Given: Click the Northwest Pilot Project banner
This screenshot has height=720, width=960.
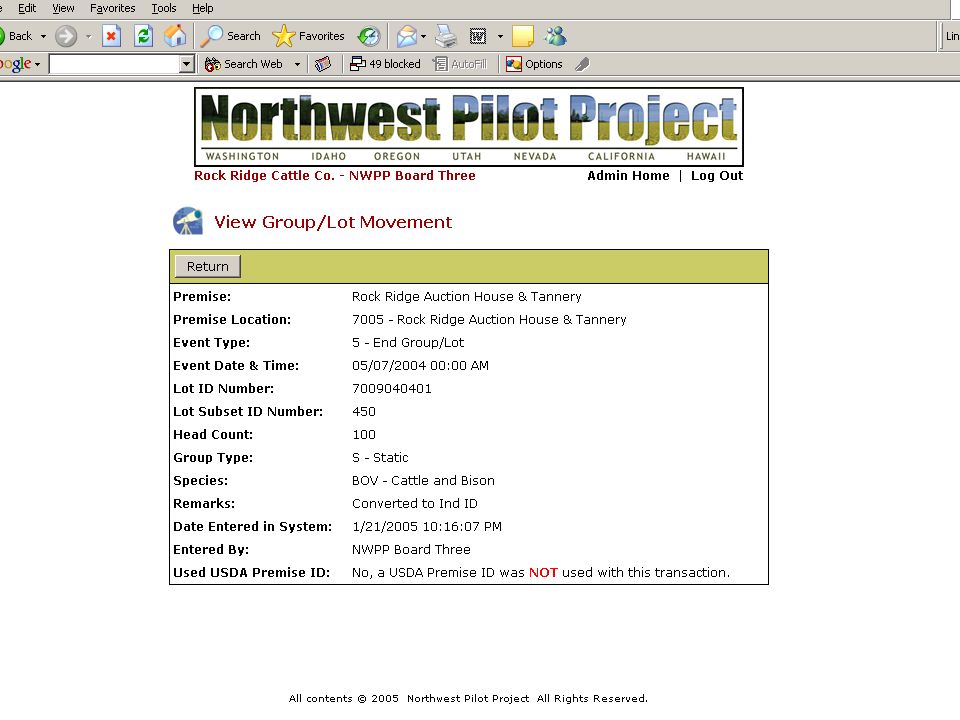Looking at the screenshot, I should [x=469, y=127].
